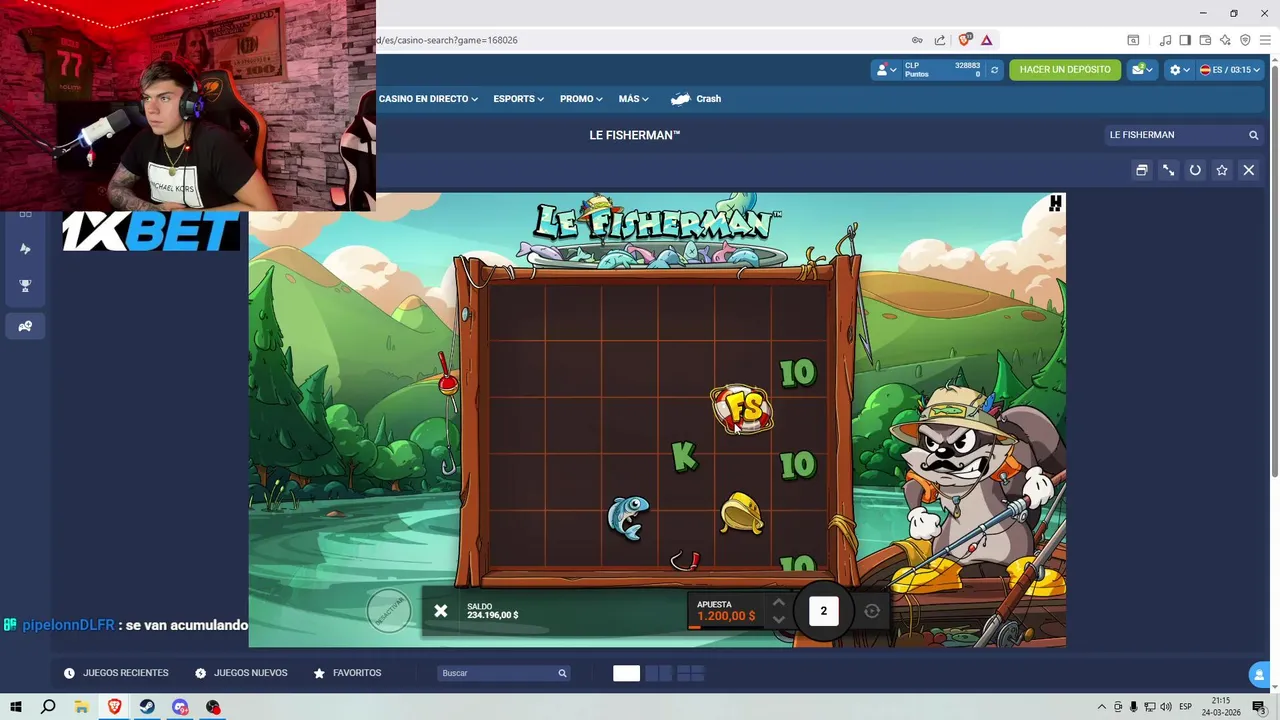Open the Brave playlist music icon
This screenshot has width=1280, height=720.
[1165, 40]
